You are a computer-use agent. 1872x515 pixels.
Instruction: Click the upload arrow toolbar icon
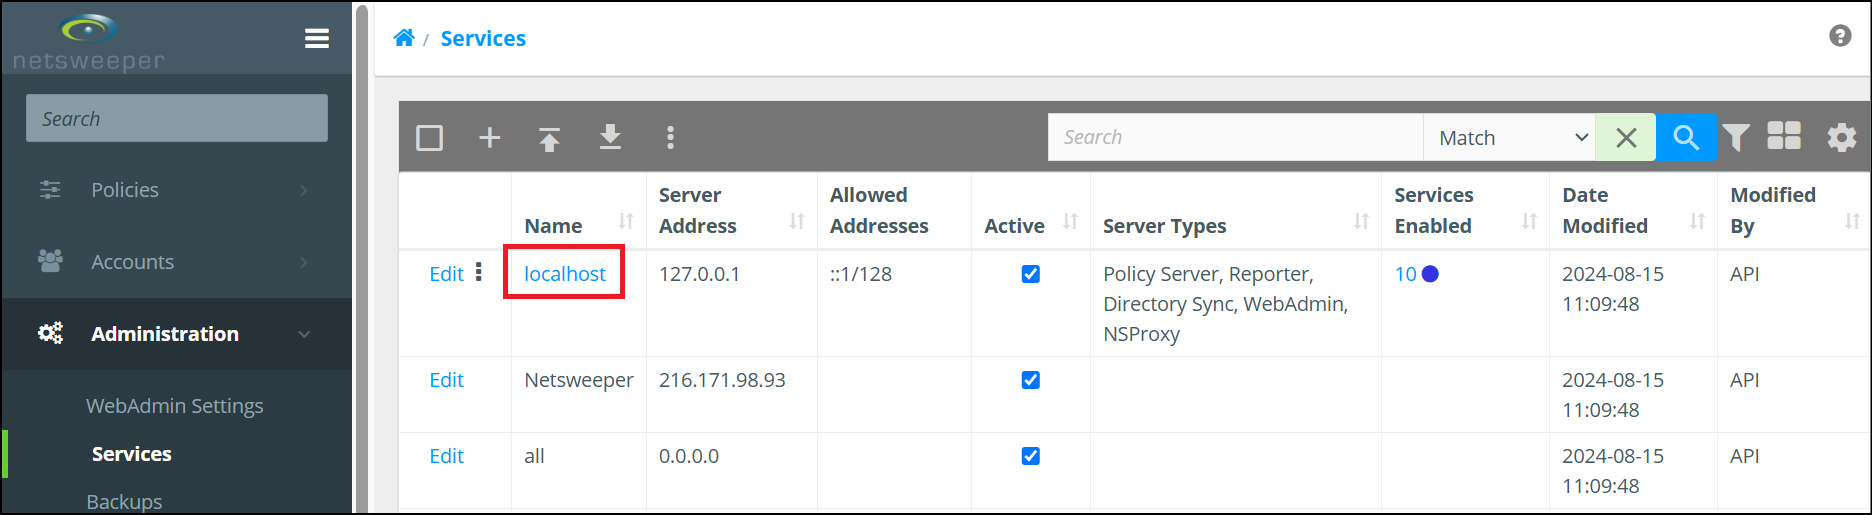point(549,137)
